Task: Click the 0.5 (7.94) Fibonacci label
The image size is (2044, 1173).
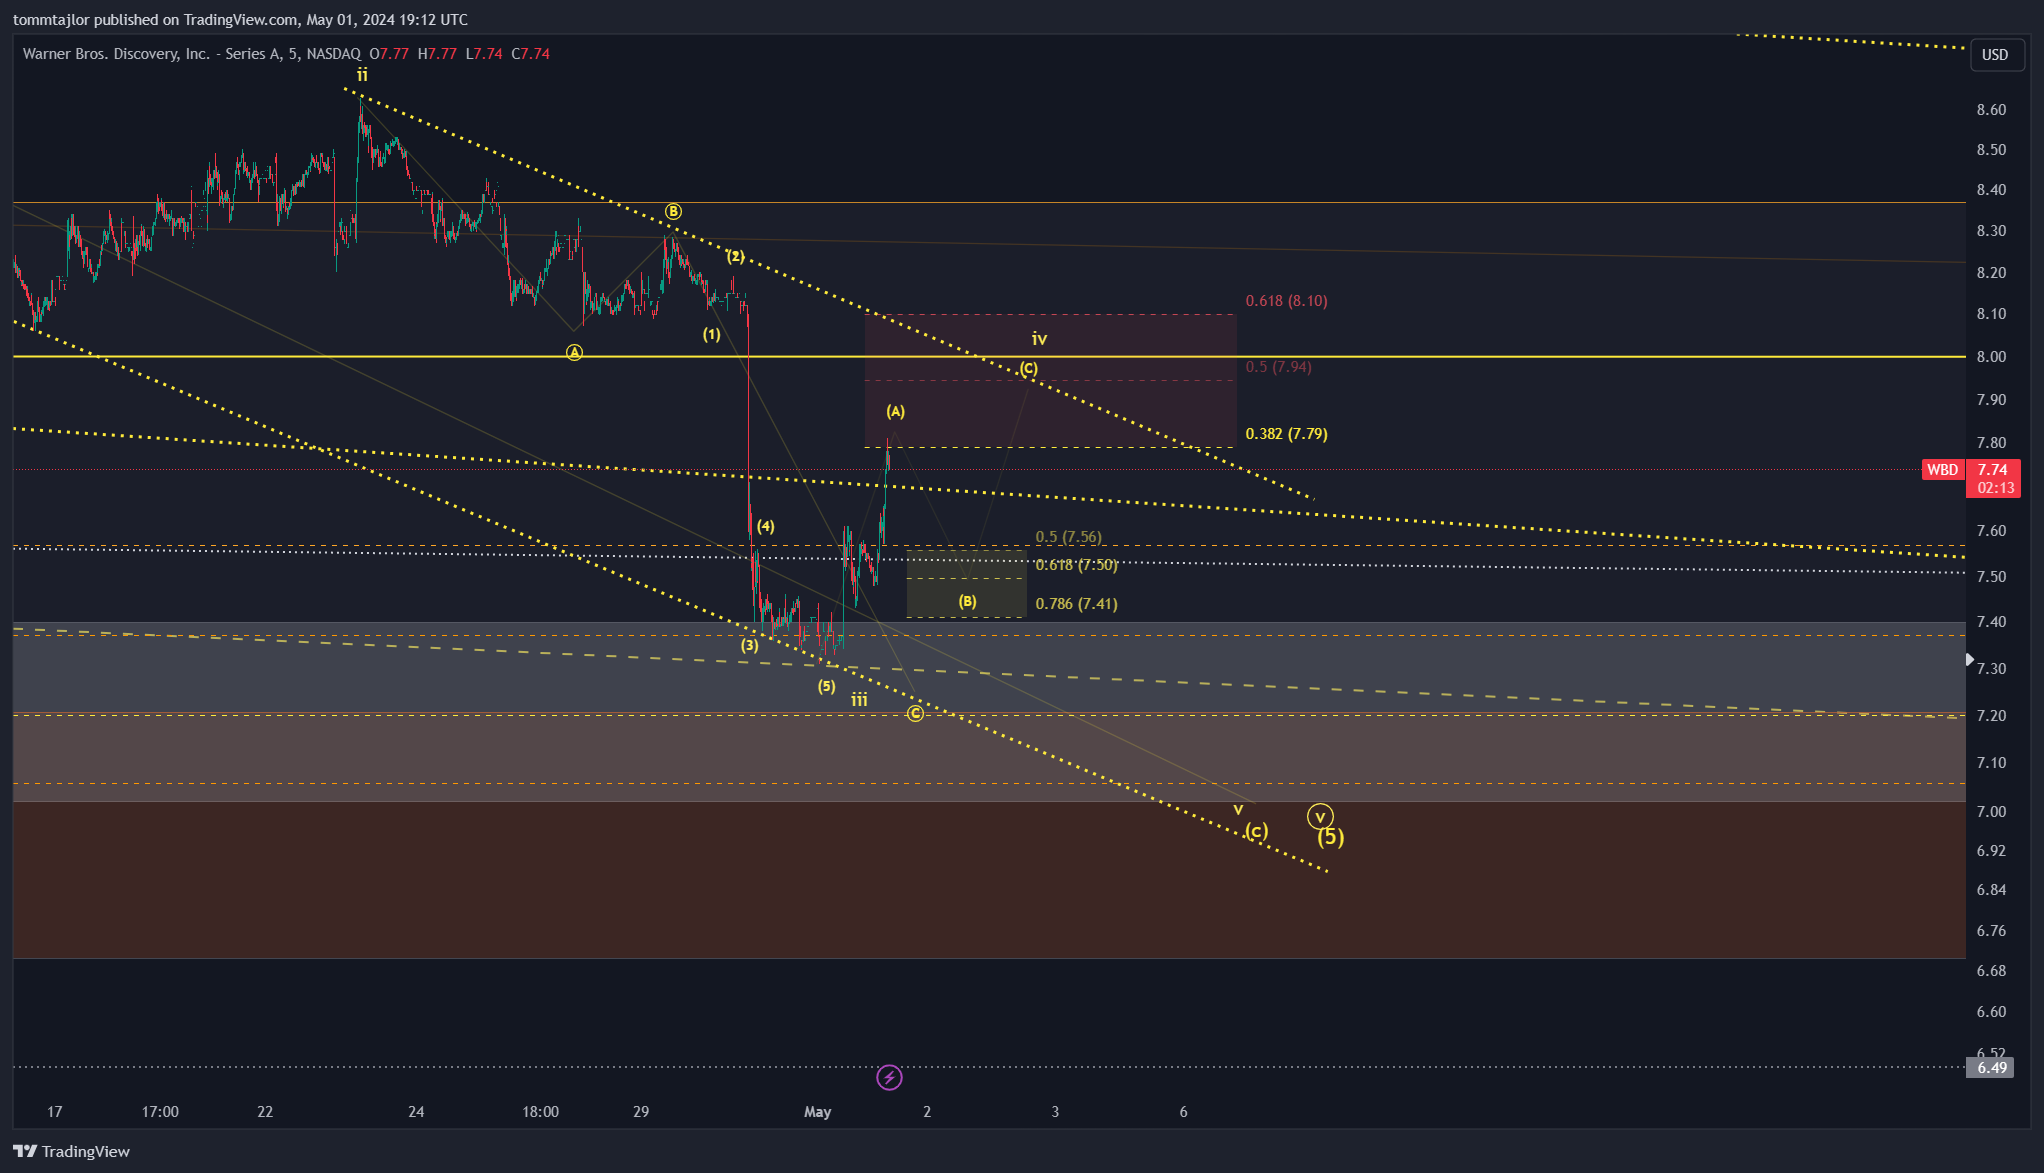Action: [1278, 367]
